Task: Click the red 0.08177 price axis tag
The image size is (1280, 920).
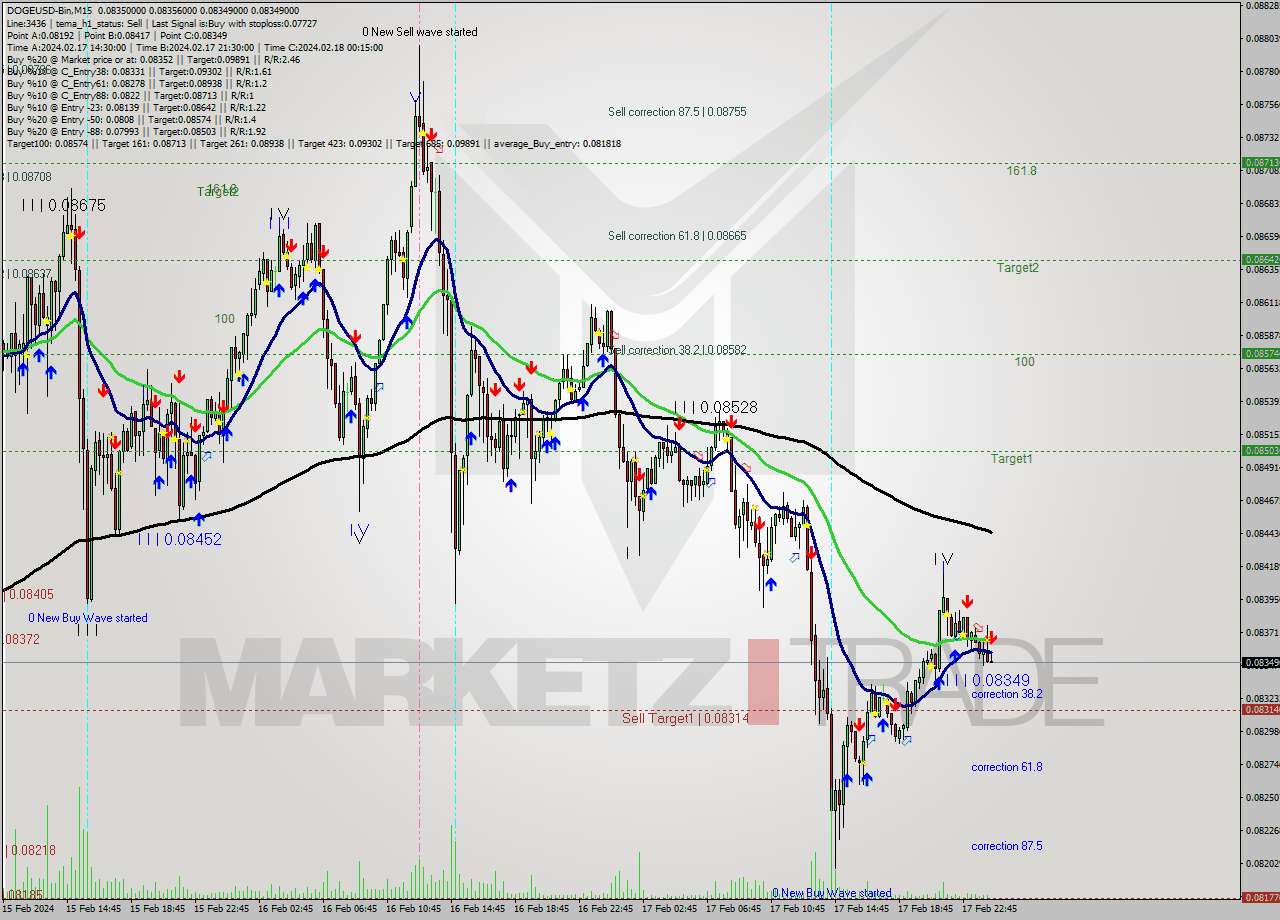Action: click(x=1260, y=897)
